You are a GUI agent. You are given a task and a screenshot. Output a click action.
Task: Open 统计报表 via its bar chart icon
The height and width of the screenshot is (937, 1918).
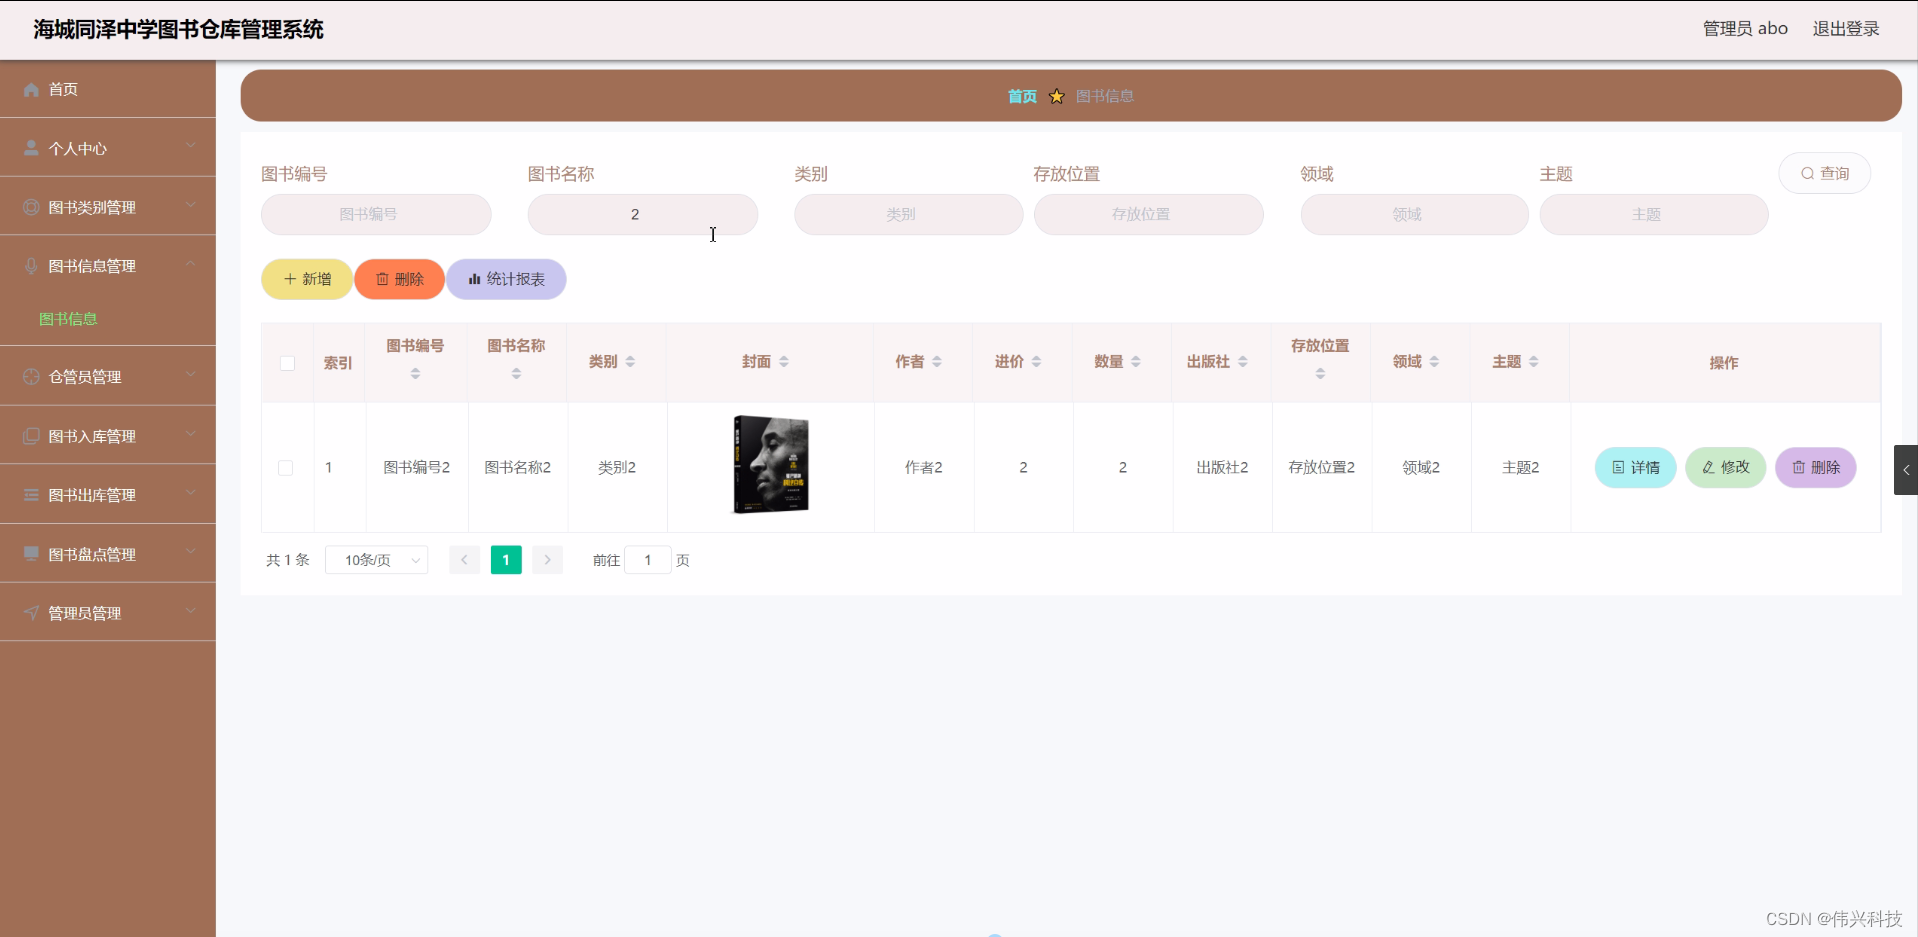pos(472,279)
